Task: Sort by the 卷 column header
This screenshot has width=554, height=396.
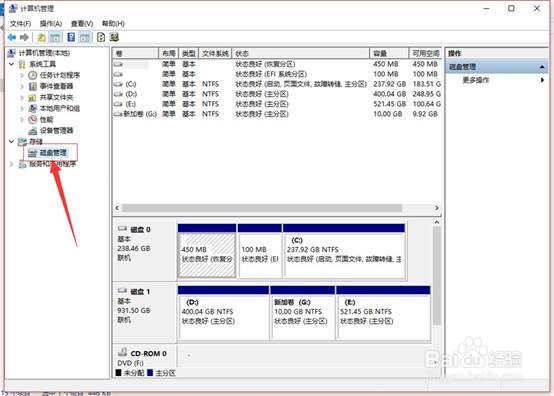Action: (x=136, y=53)
